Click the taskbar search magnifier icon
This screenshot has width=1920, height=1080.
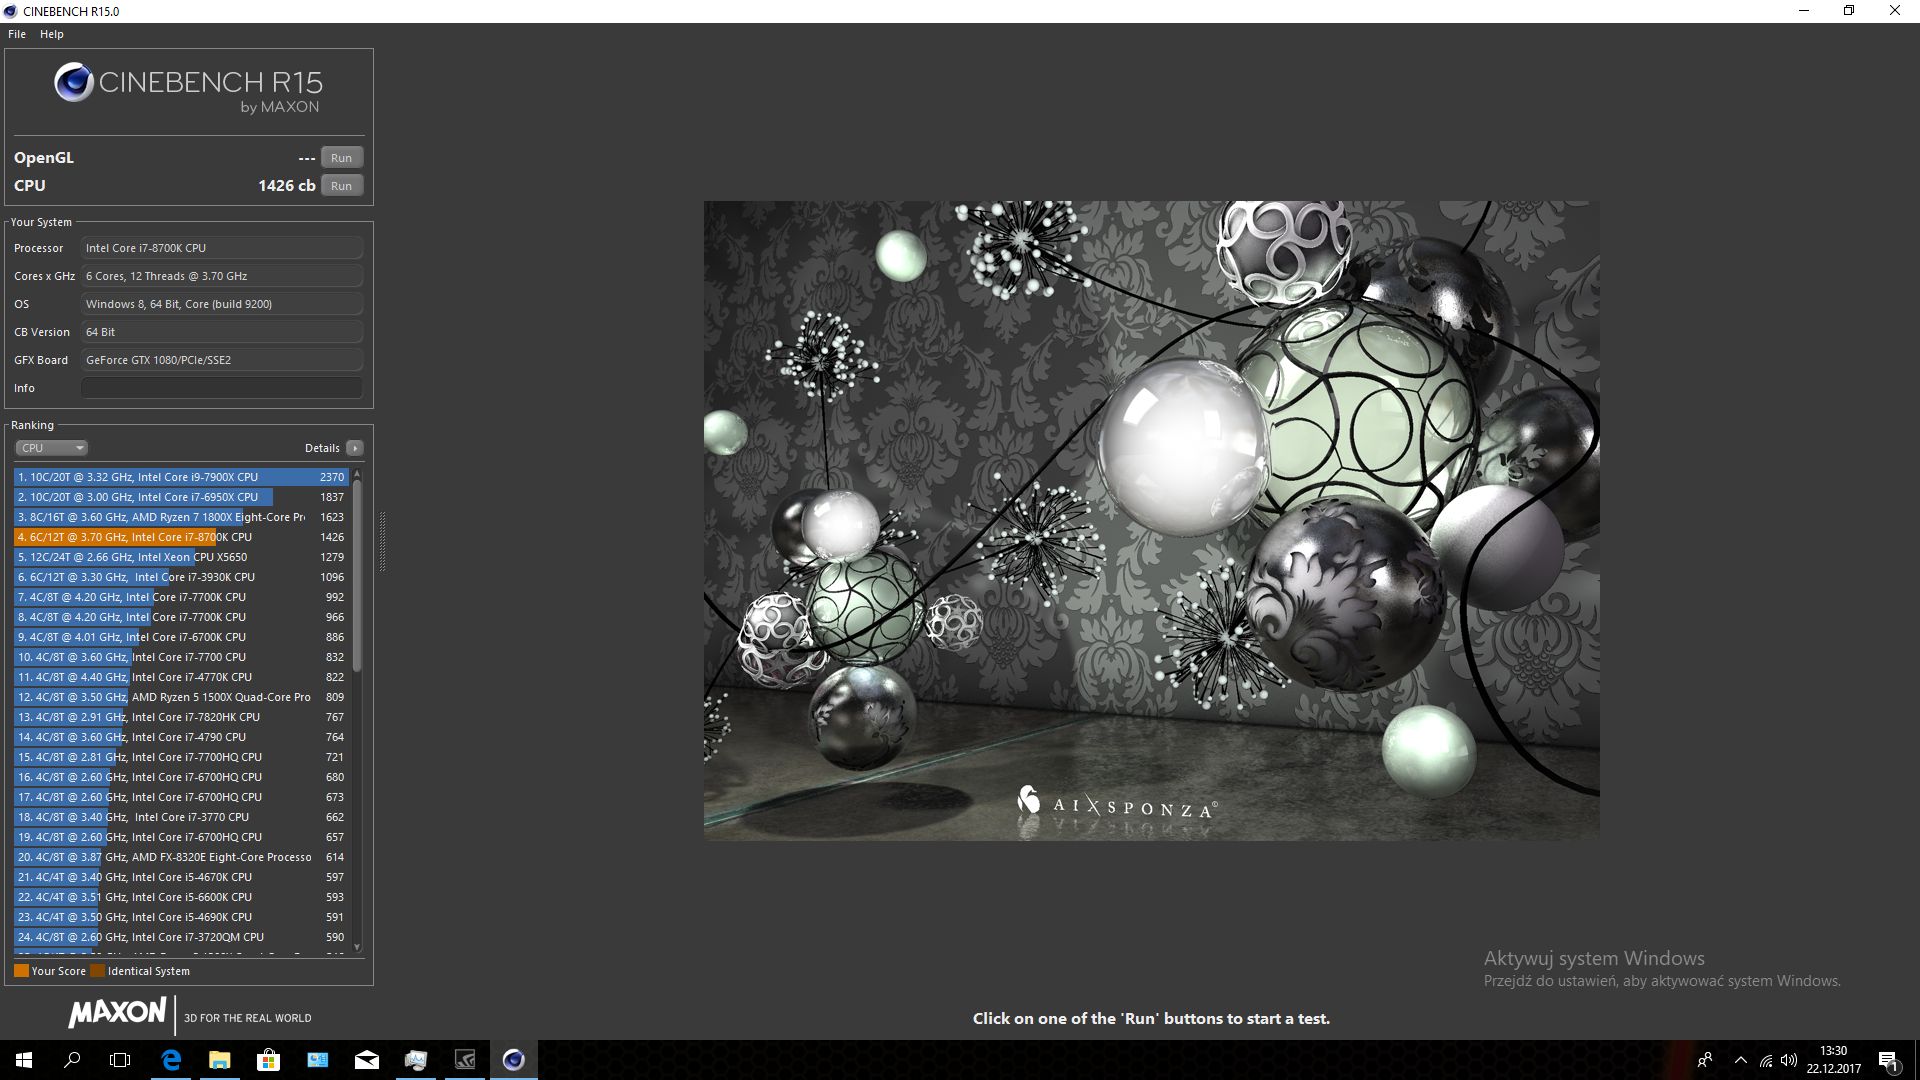(x=72, y=1060)
